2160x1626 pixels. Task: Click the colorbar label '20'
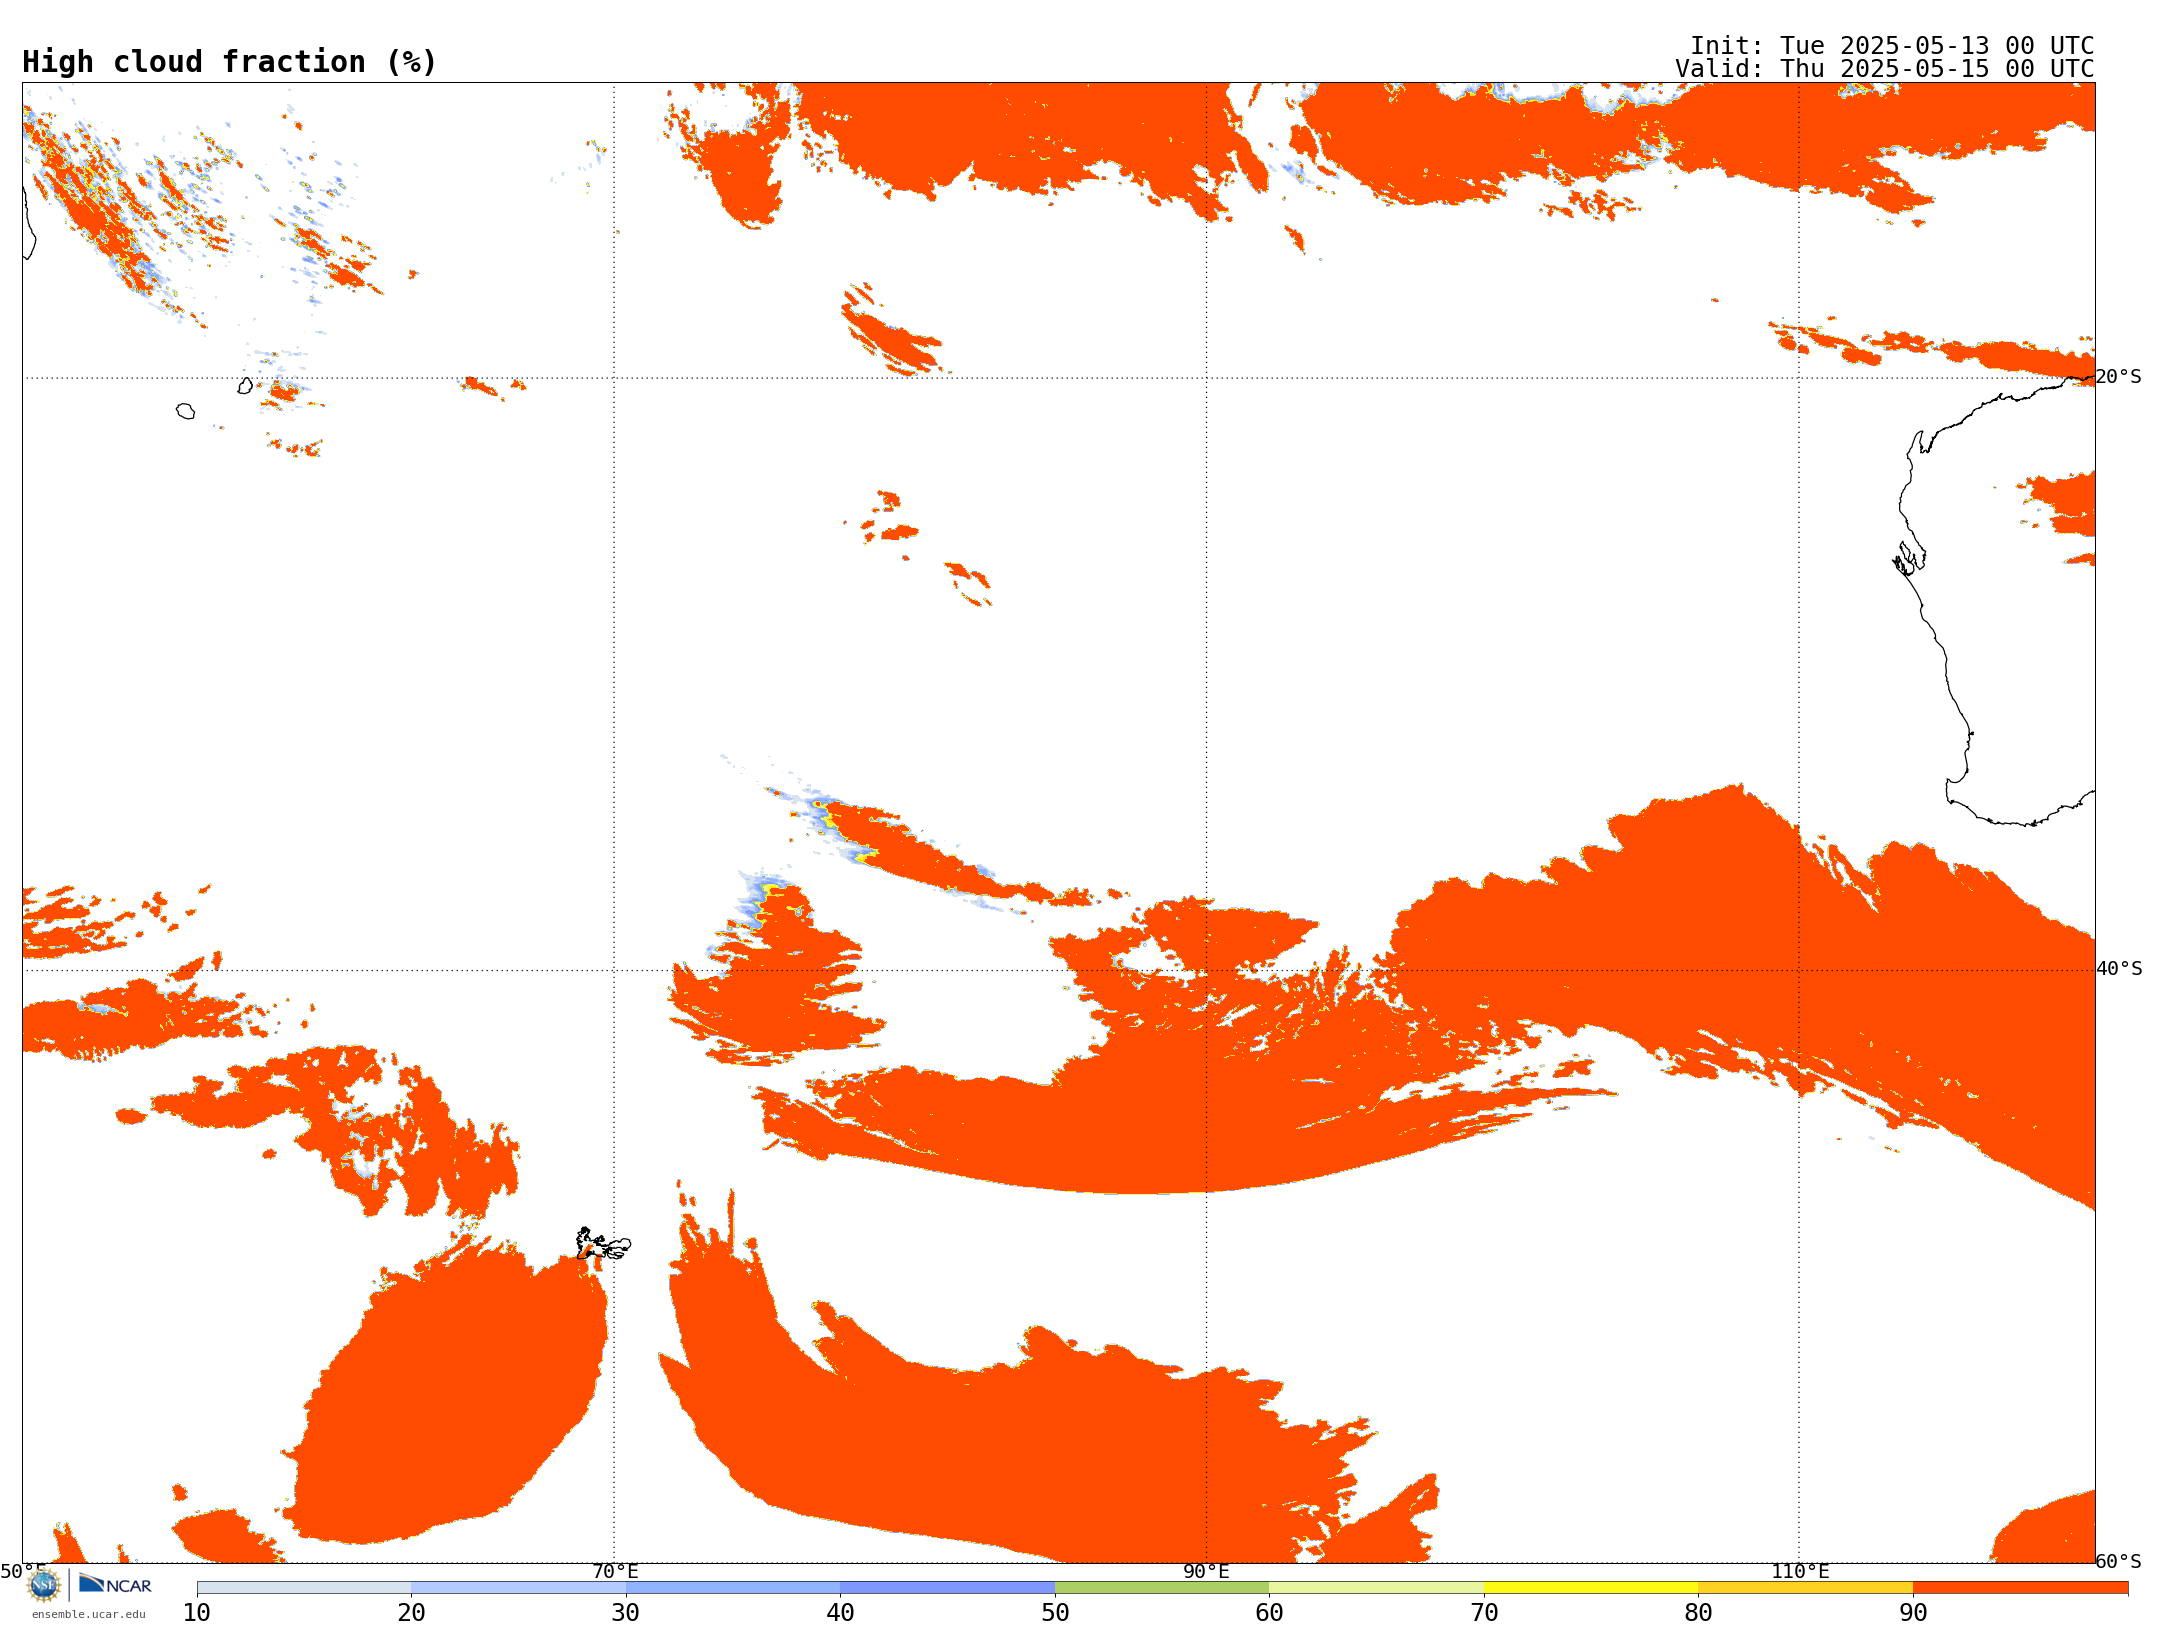pyautogui.click(x=411, y=1613)
